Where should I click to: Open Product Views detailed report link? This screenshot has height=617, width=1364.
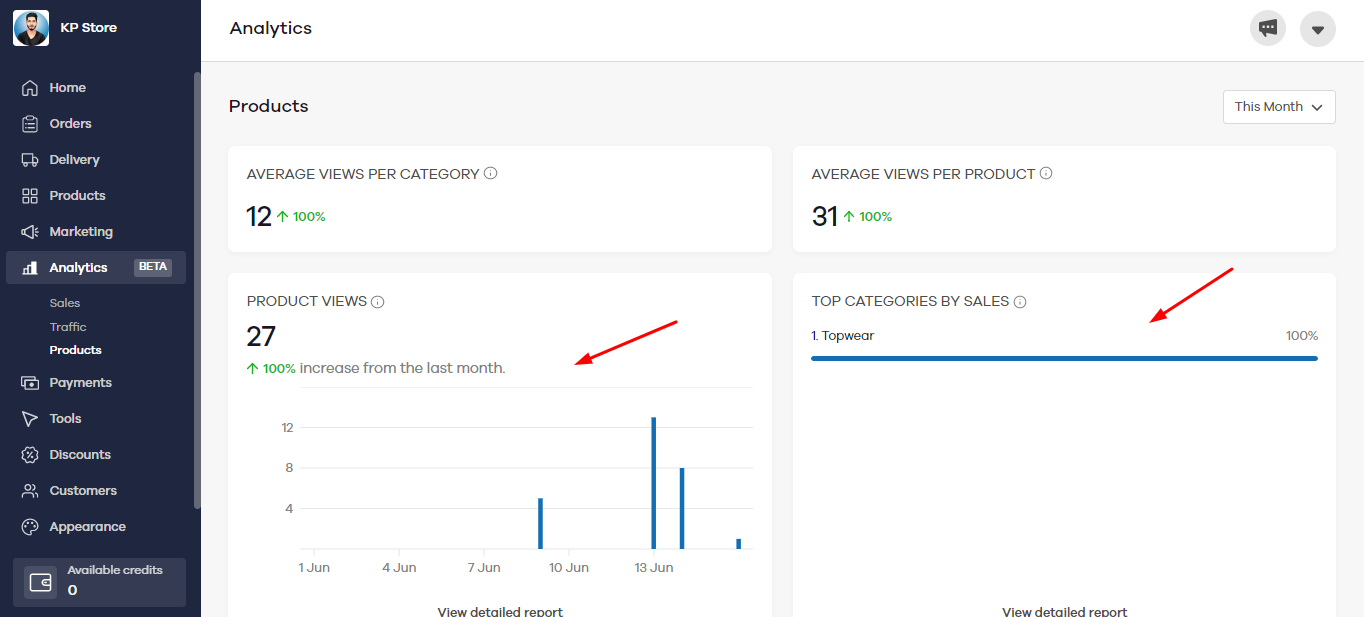[500, 611]
